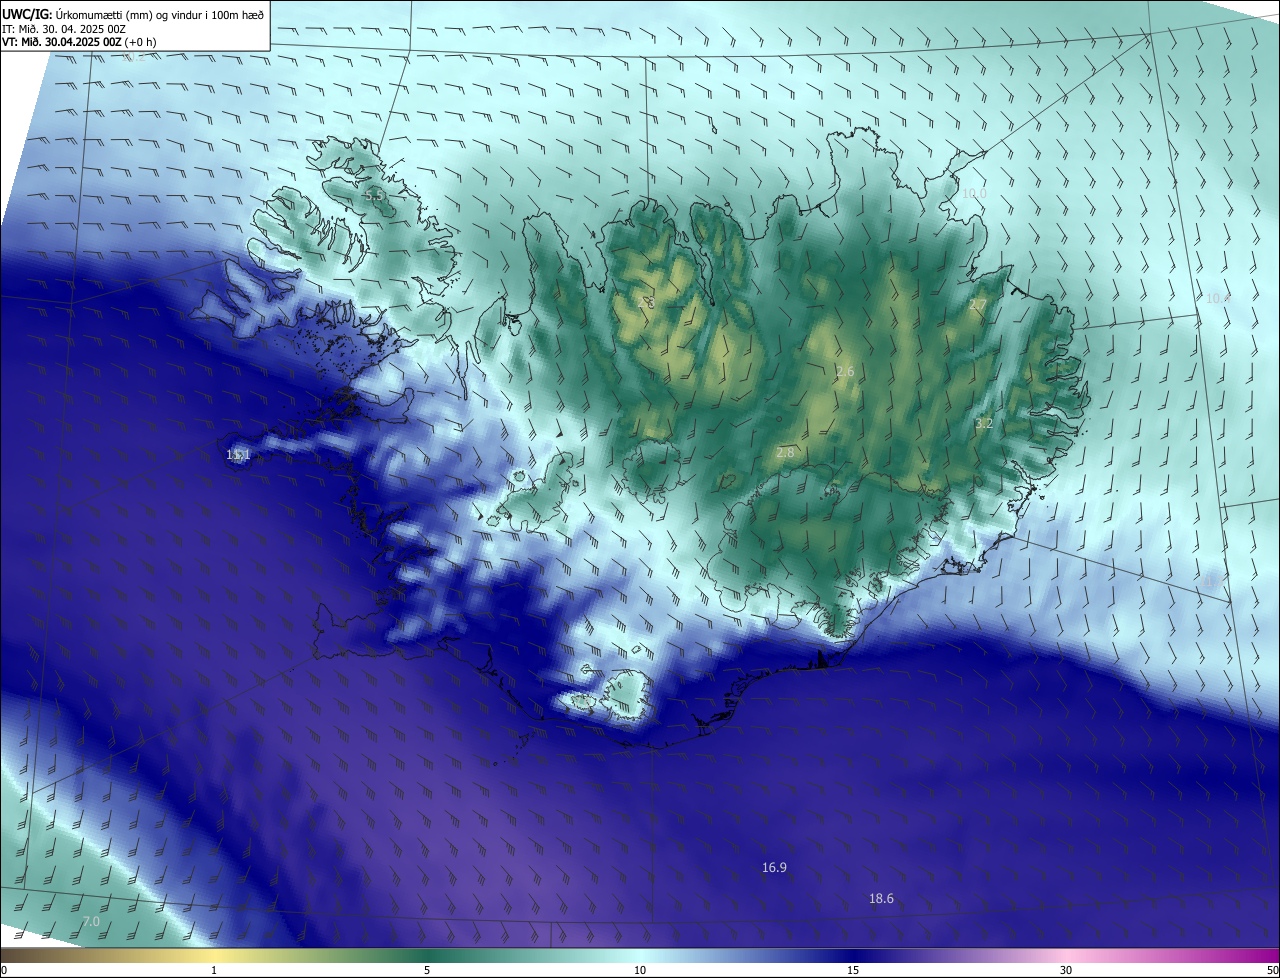Click the 16.9 value label over the sea
Screen dimensions: 1280x978
click(x=774, y=868)
